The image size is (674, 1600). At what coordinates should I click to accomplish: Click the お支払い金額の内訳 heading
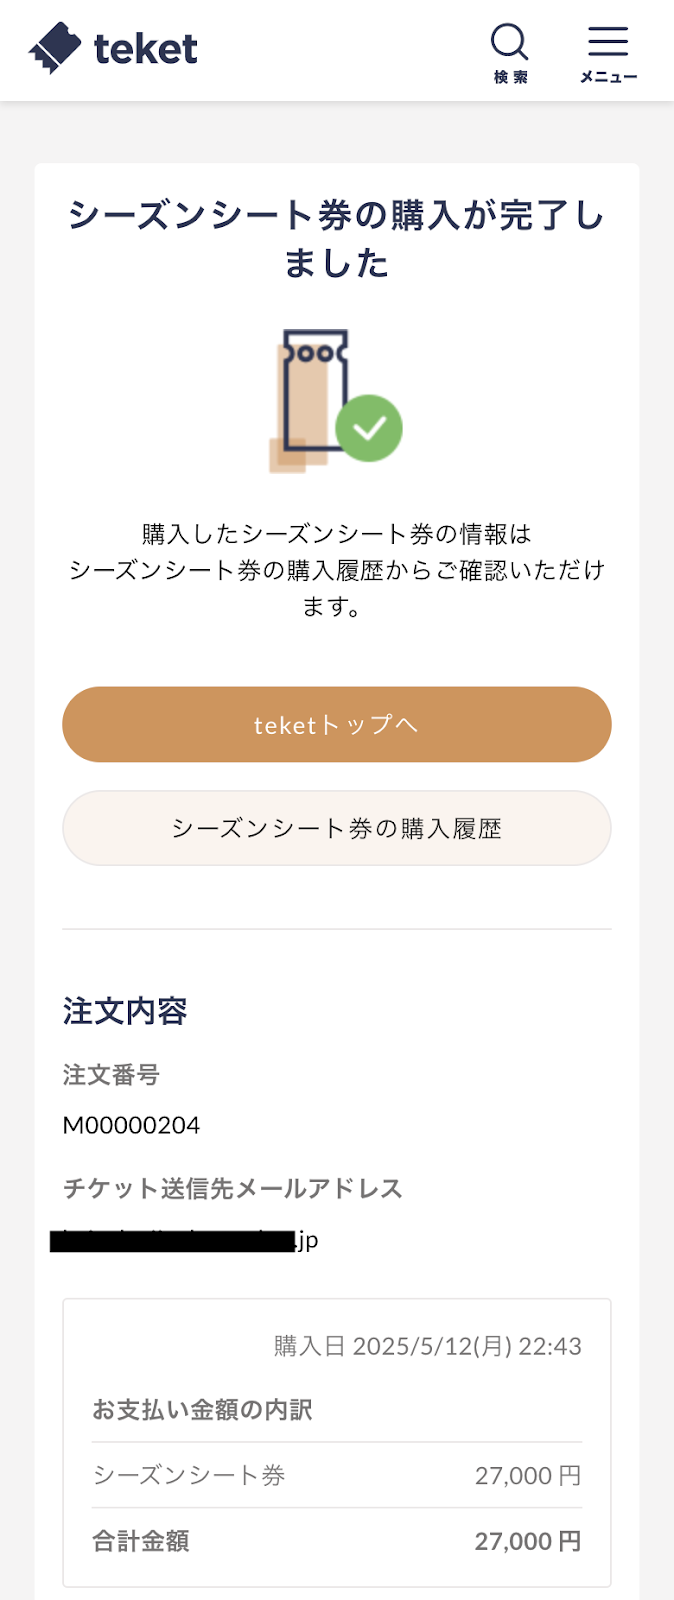click(202, 1410)
